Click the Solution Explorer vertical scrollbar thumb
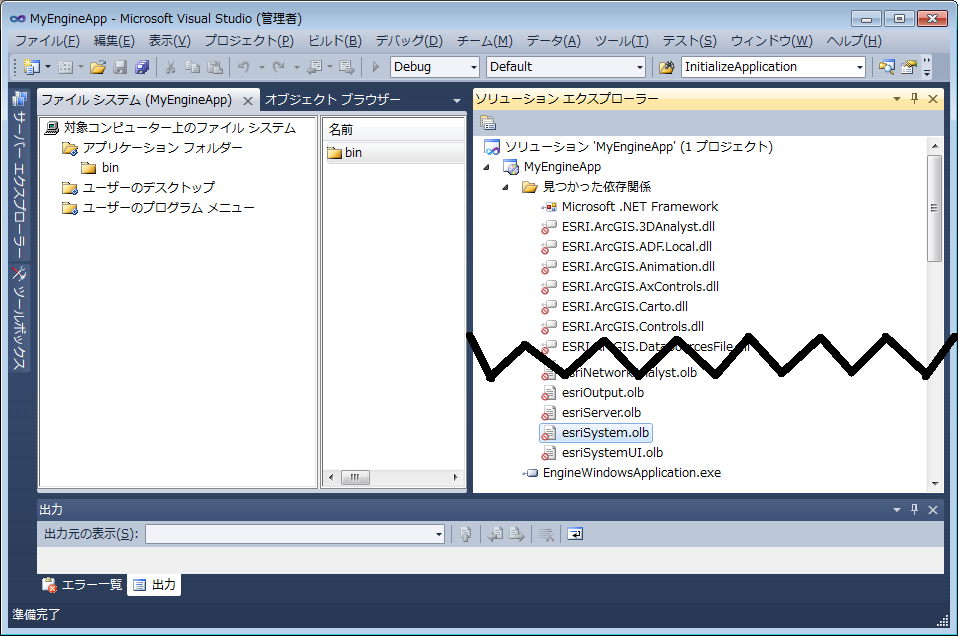Image resolution: width=958 pixels, height=636 pixels. [x=934, y=208]
